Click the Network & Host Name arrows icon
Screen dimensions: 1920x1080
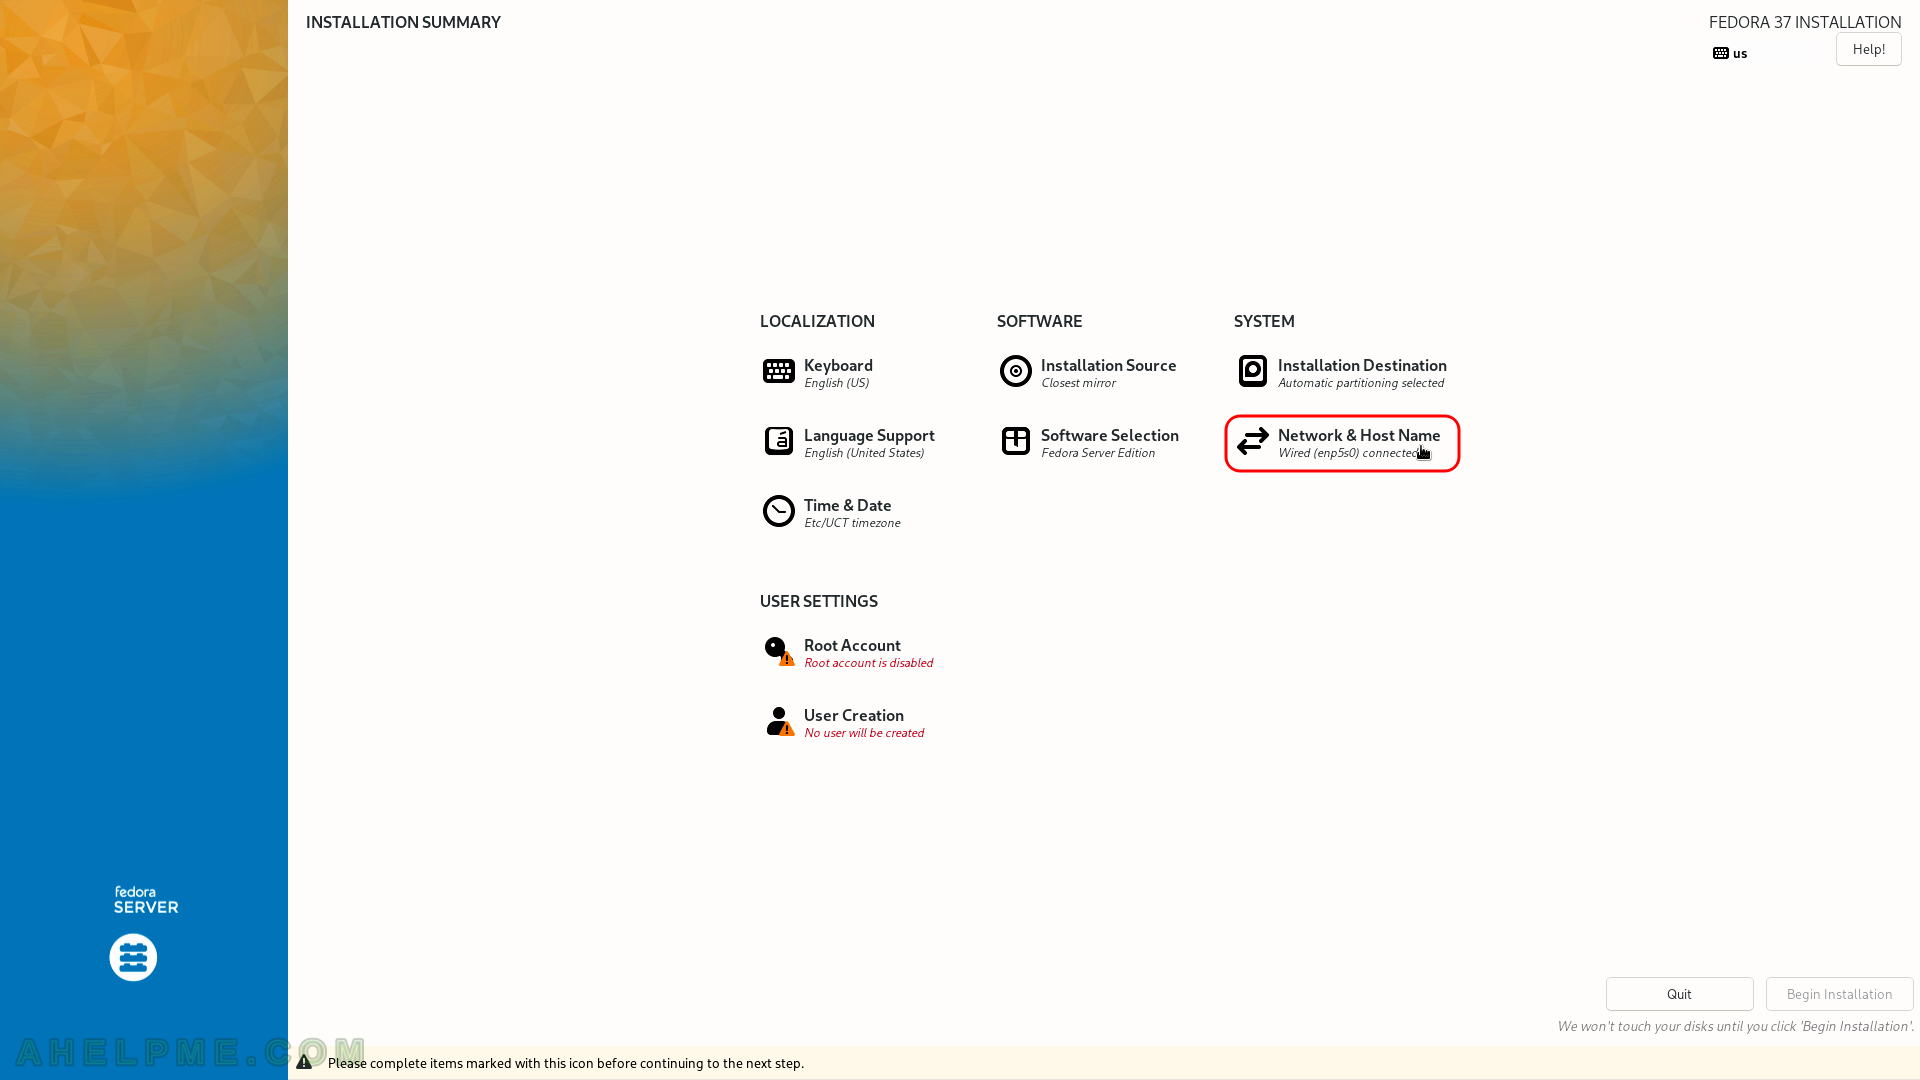[1252, 441]
